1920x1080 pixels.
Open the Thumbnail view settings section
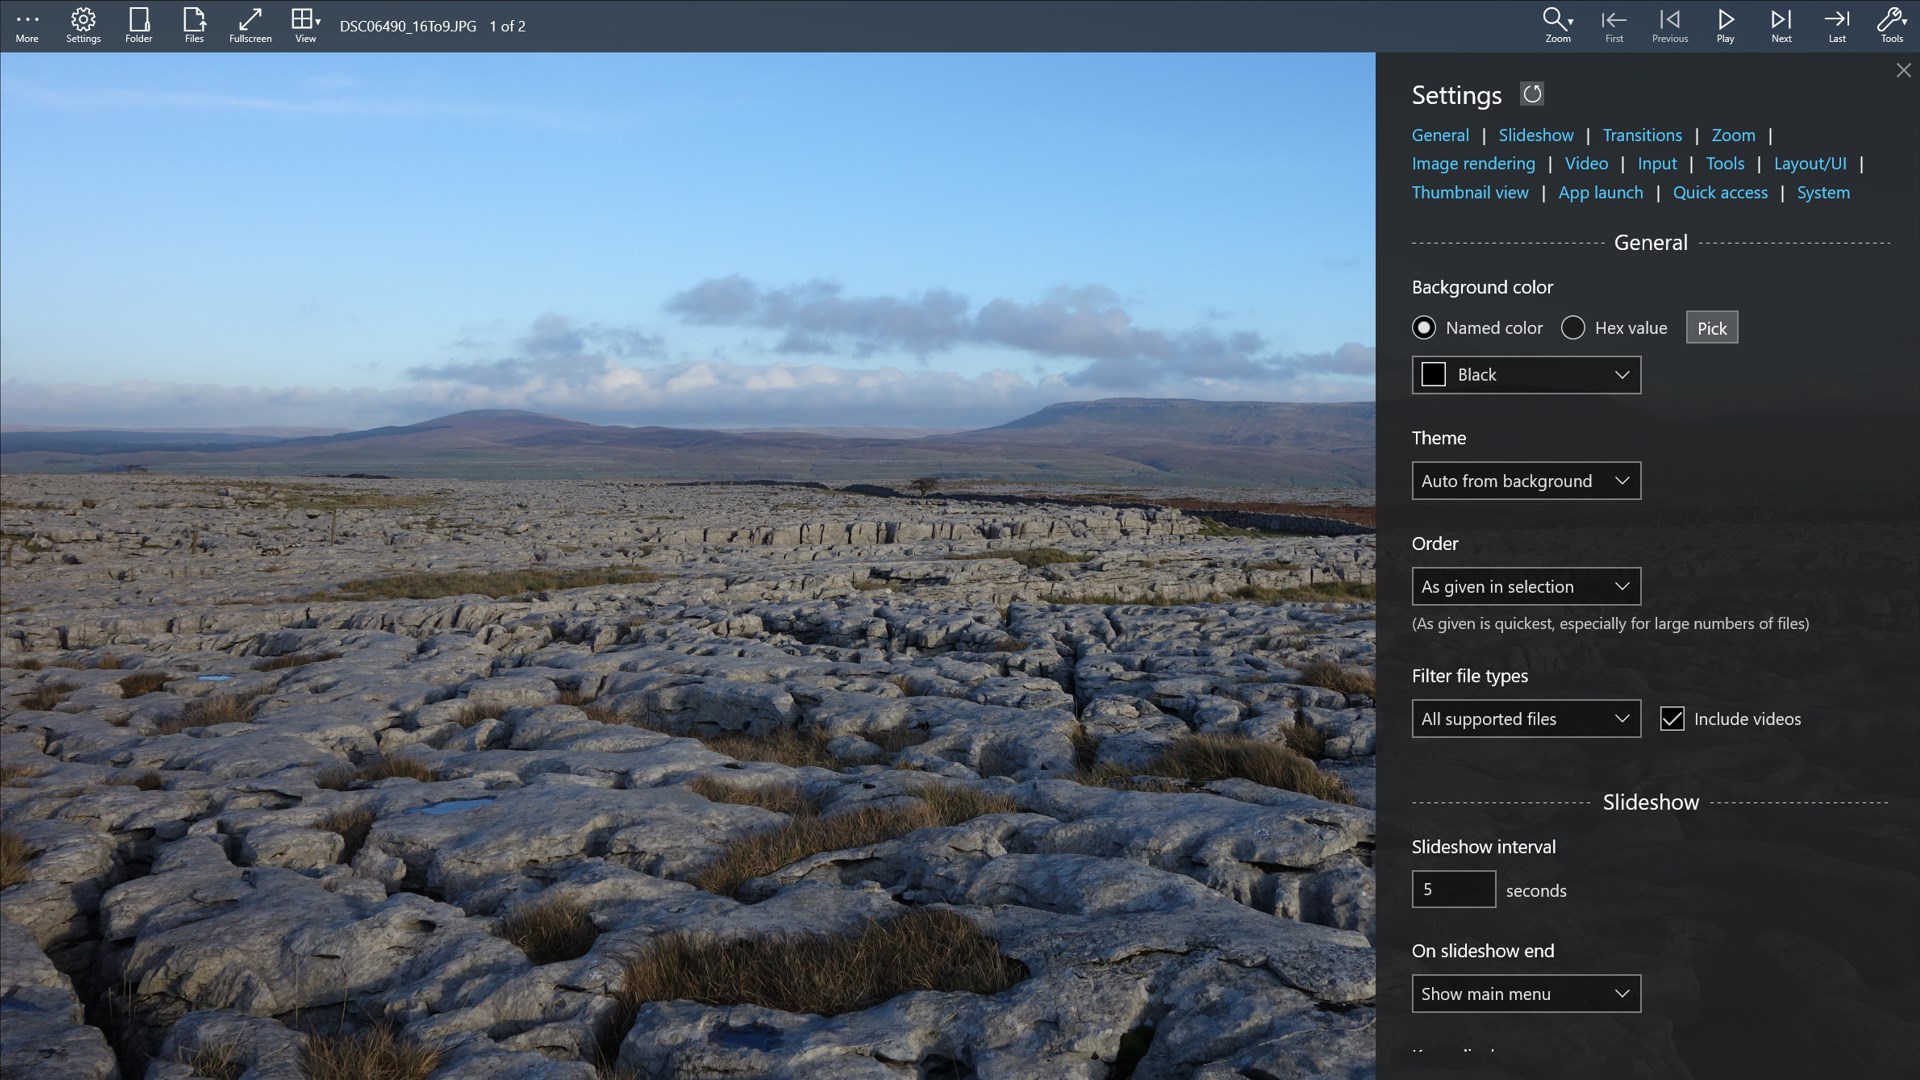pos(1469,192)
